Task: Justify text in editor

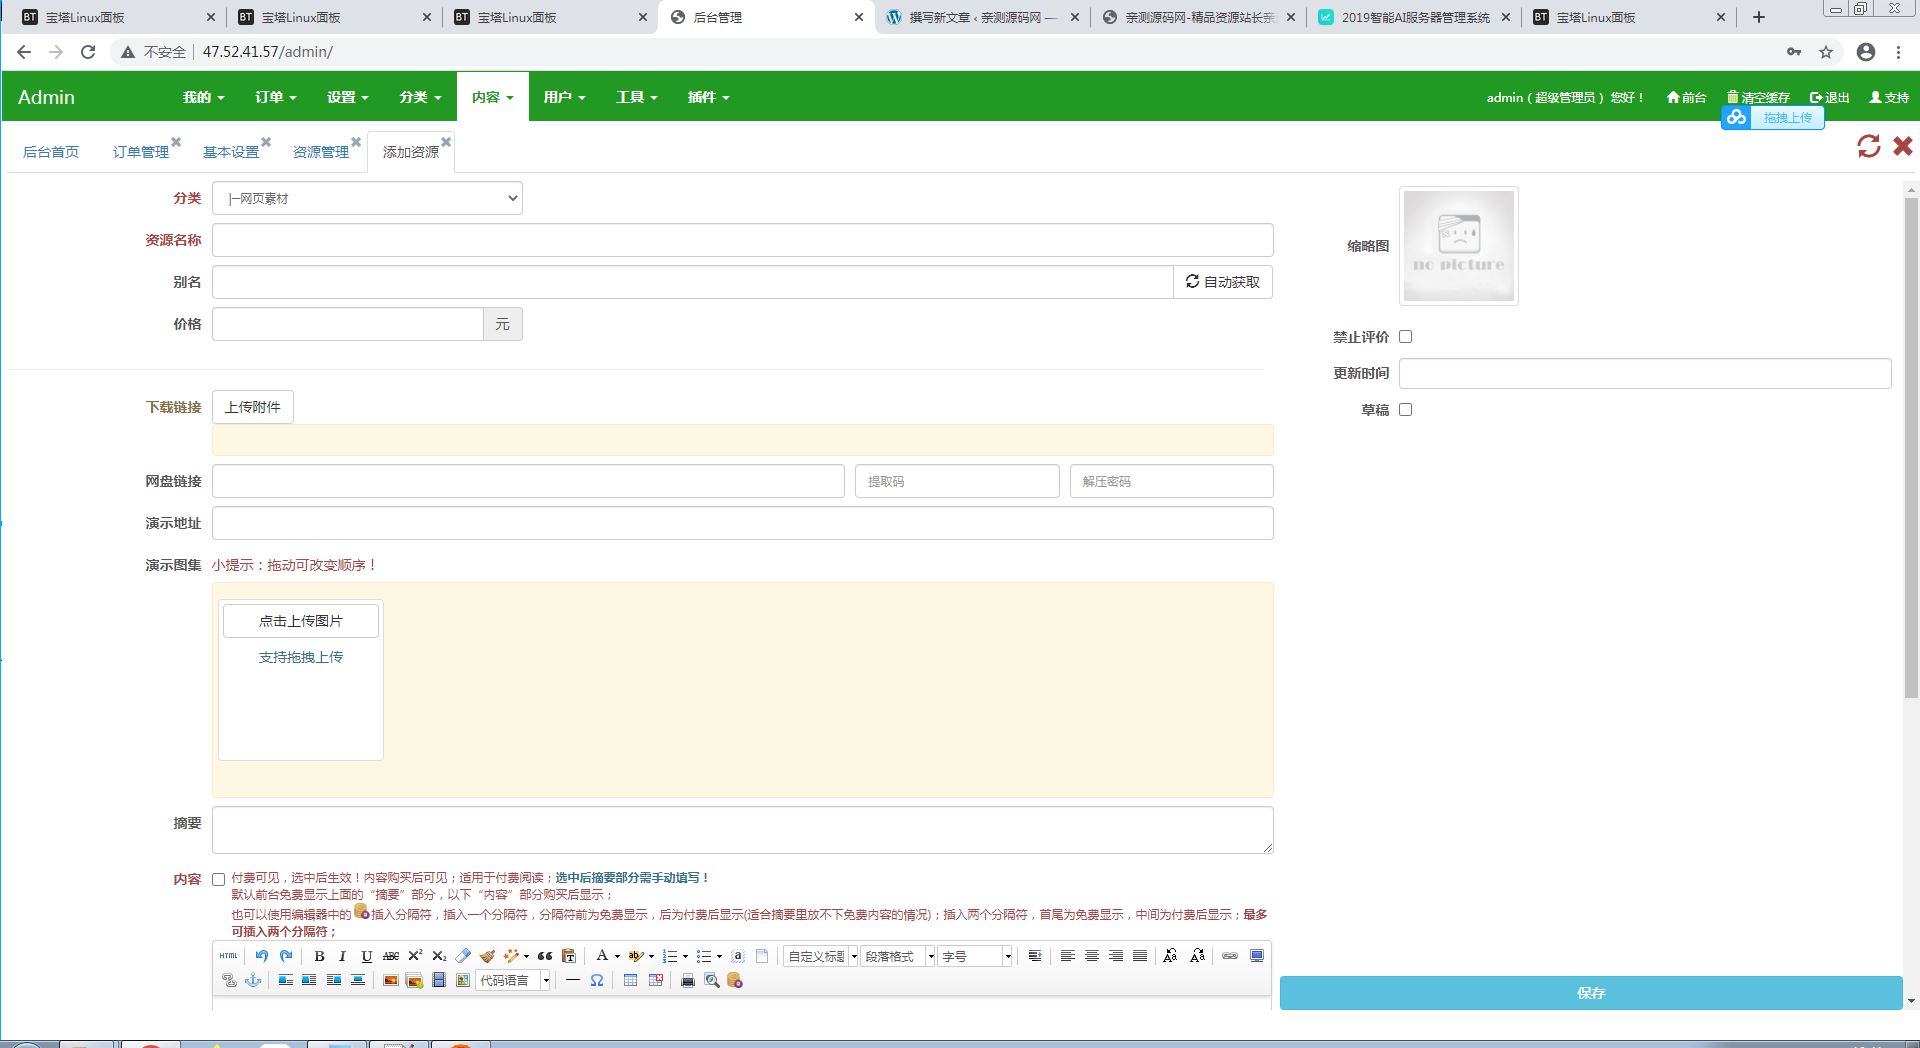Action: (x=1140, y=956)
